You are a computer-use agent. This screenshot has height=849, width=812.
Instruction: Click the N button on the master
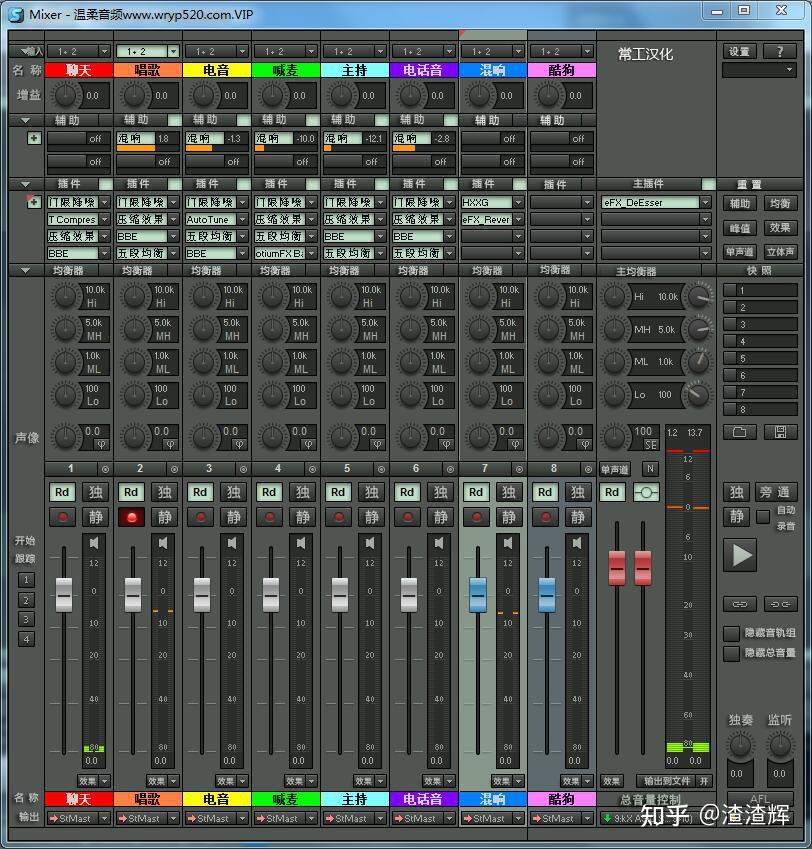point(650,469)
